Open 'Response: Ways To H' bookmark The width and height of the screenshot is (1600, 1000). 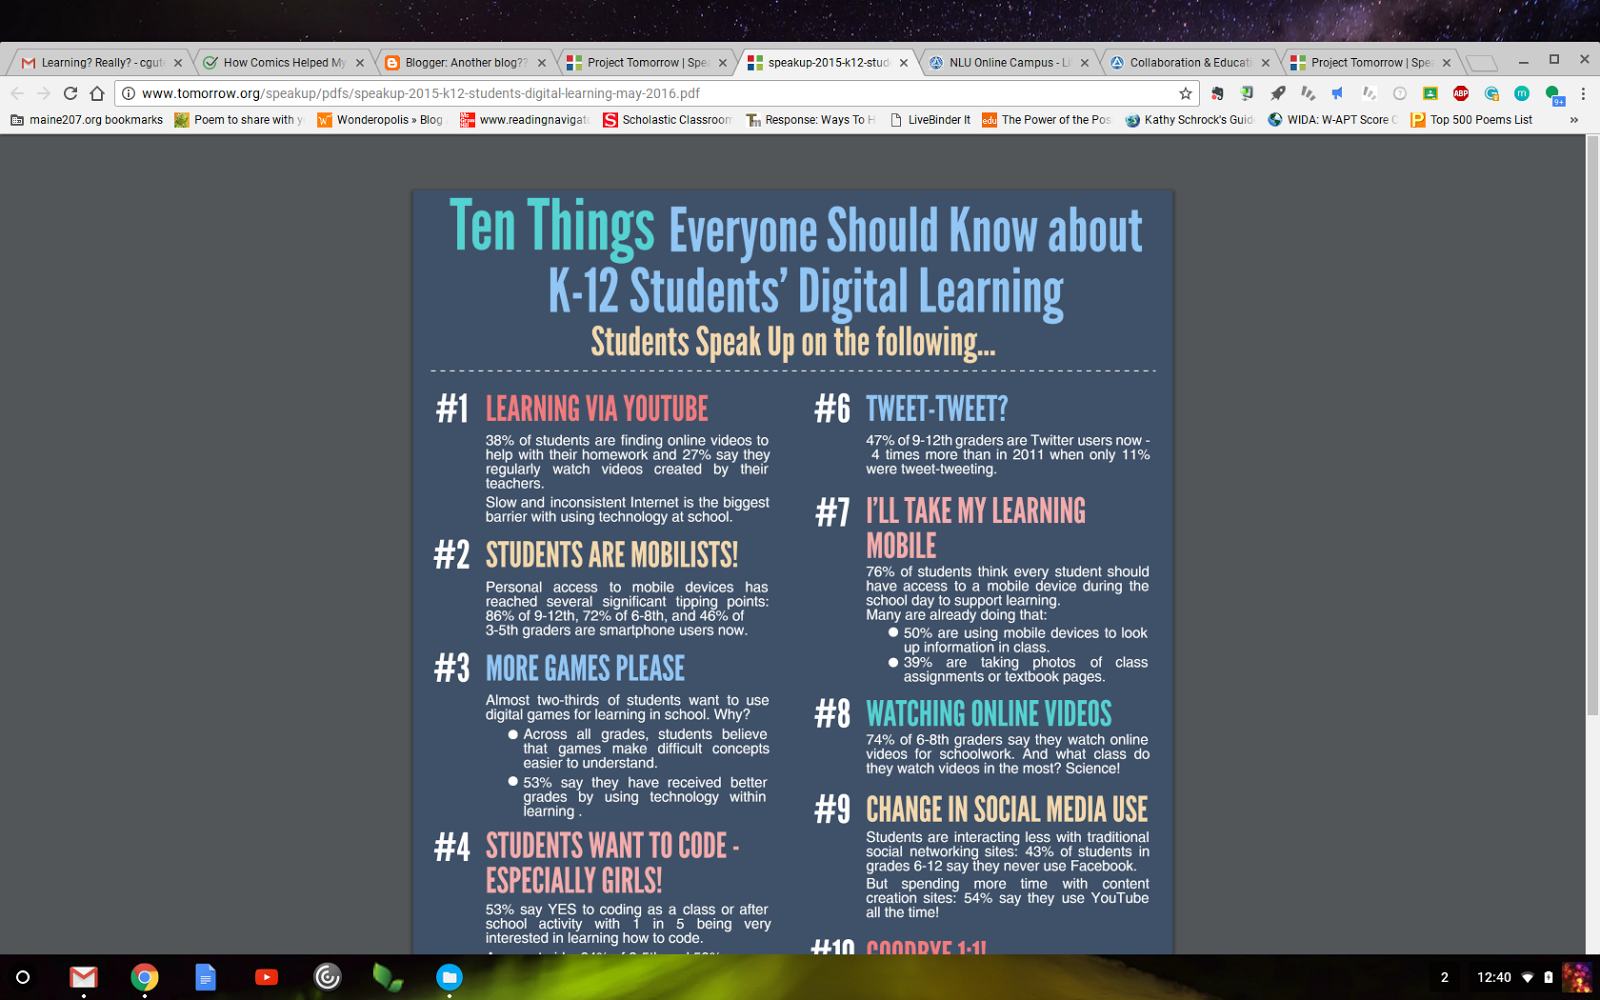(810, 120)
